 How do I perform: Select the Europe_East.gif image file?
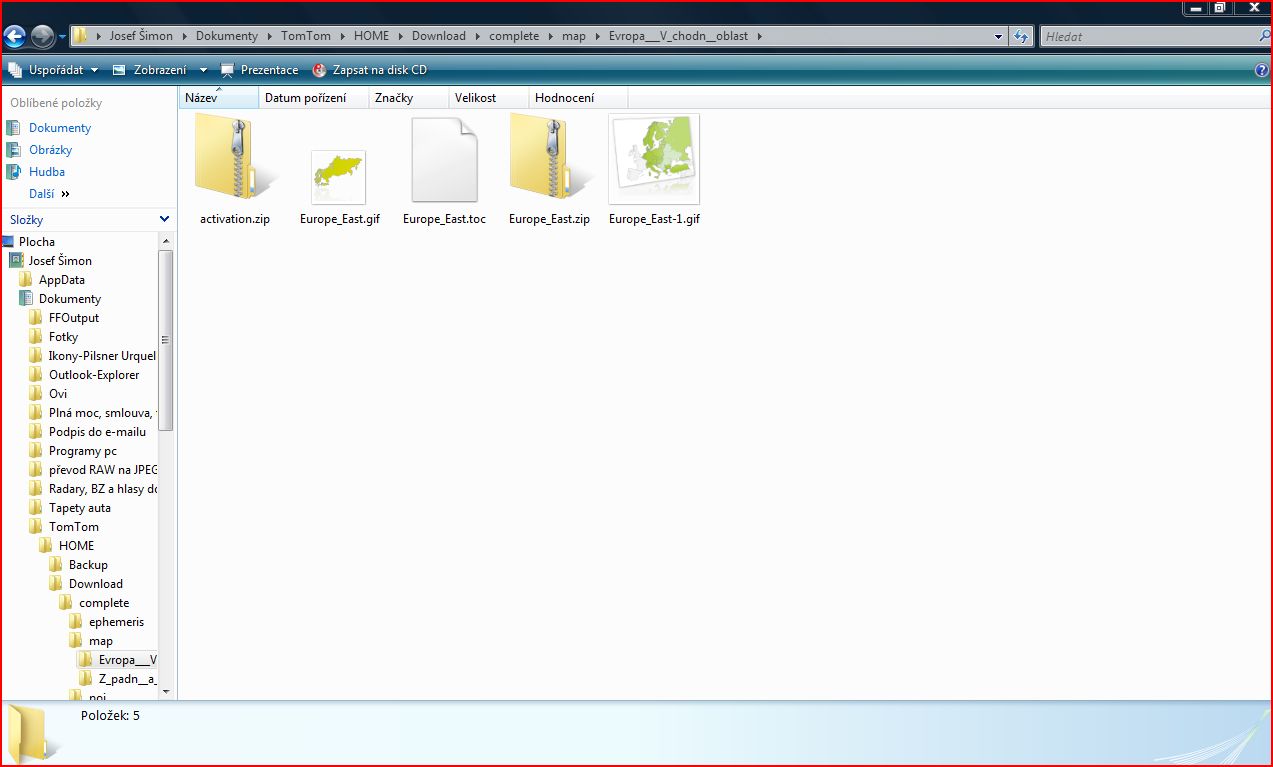pyautogui.click(x=338, y=177)
